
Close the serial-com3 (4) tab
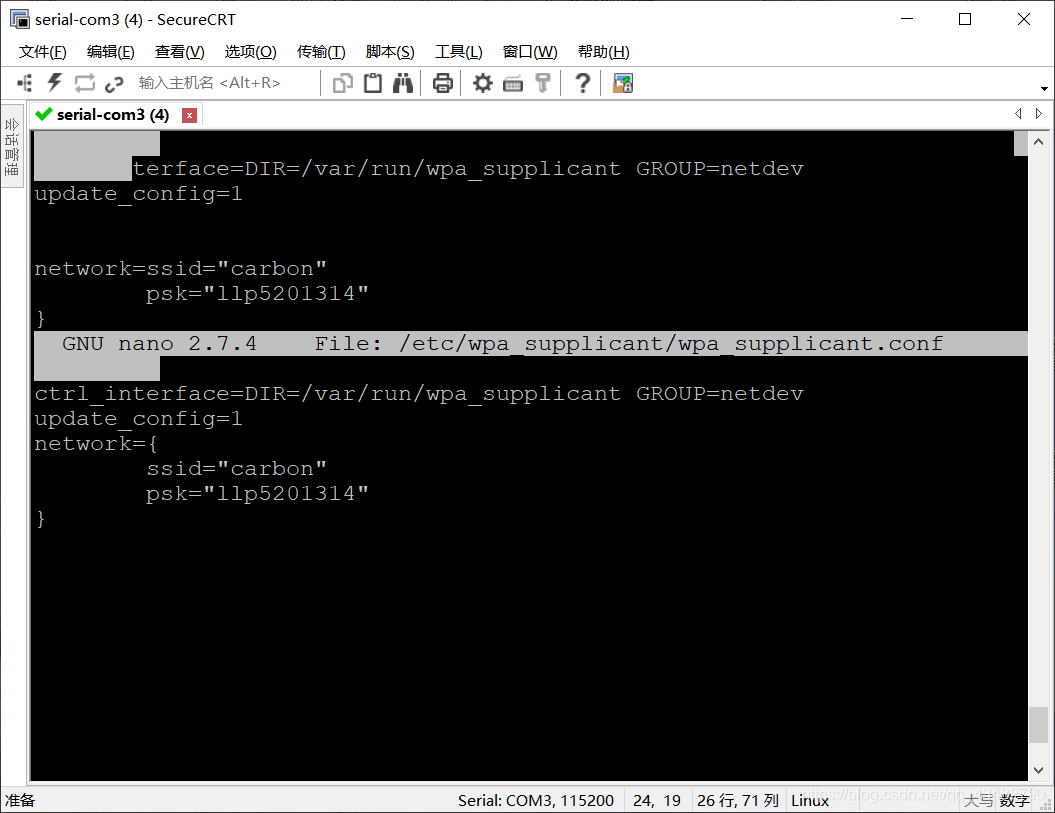(x=190, y=115)
